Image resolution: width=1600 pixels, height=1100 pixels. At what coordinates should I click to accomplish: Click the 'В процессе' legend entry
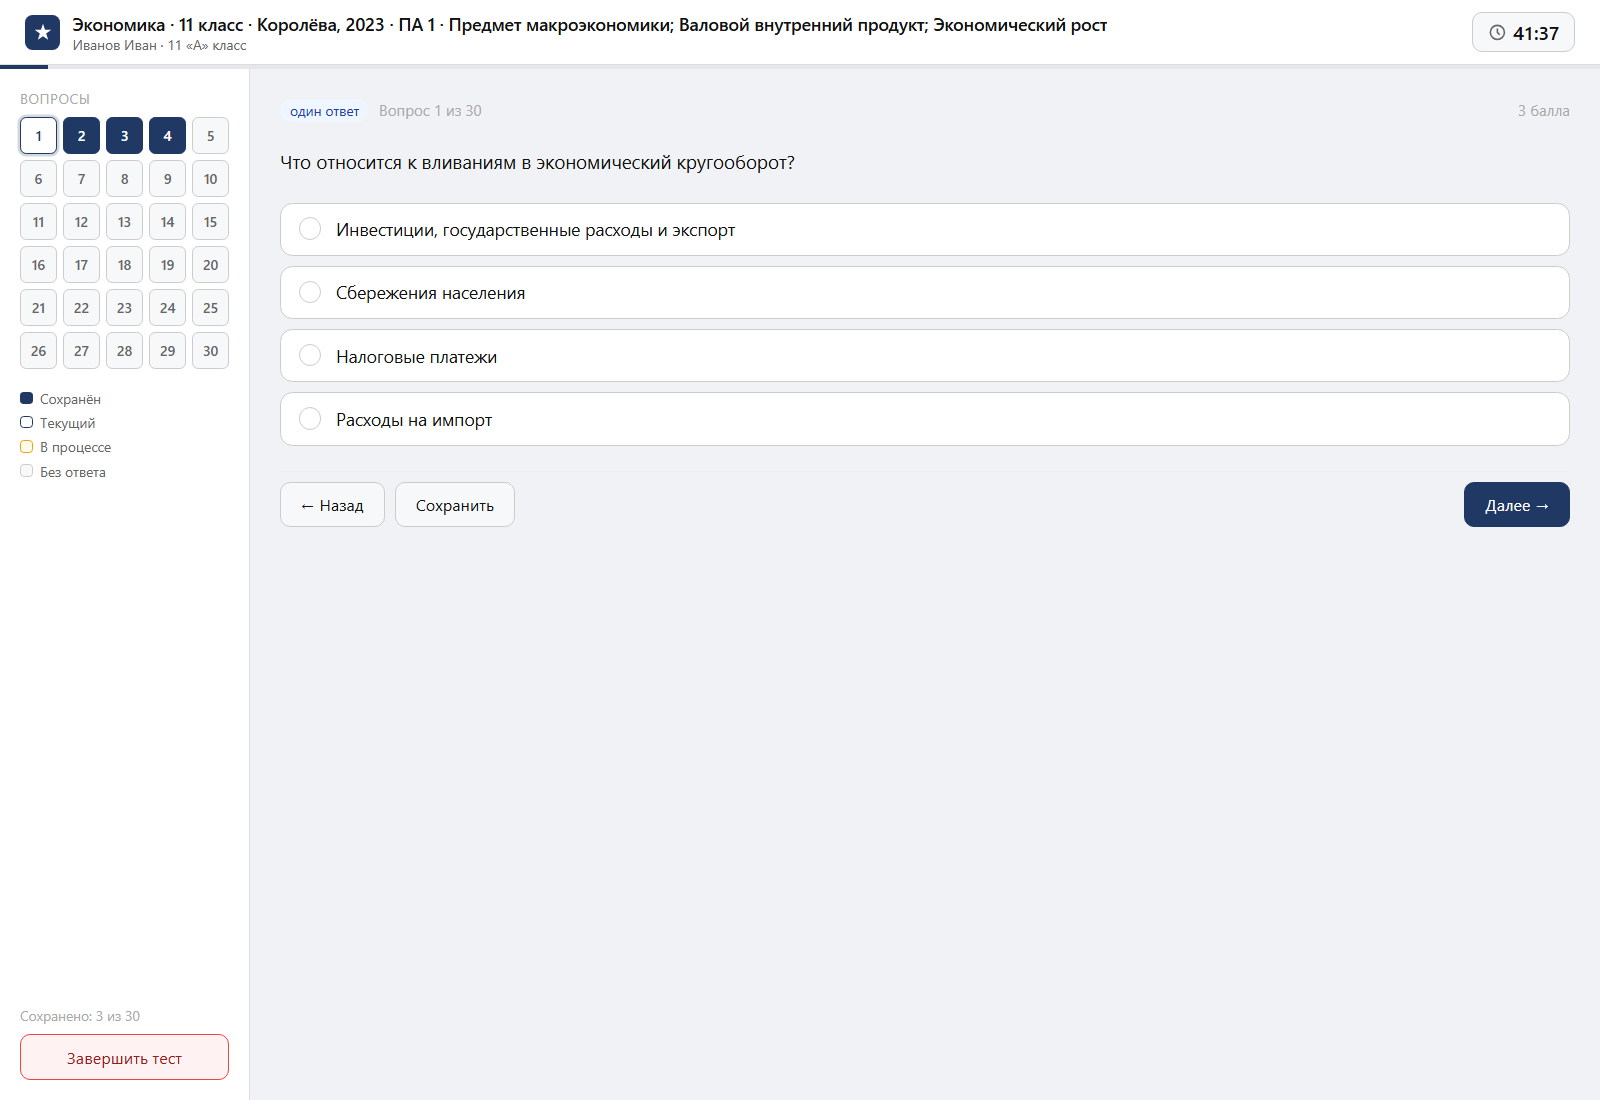click(x=66, y=447)
